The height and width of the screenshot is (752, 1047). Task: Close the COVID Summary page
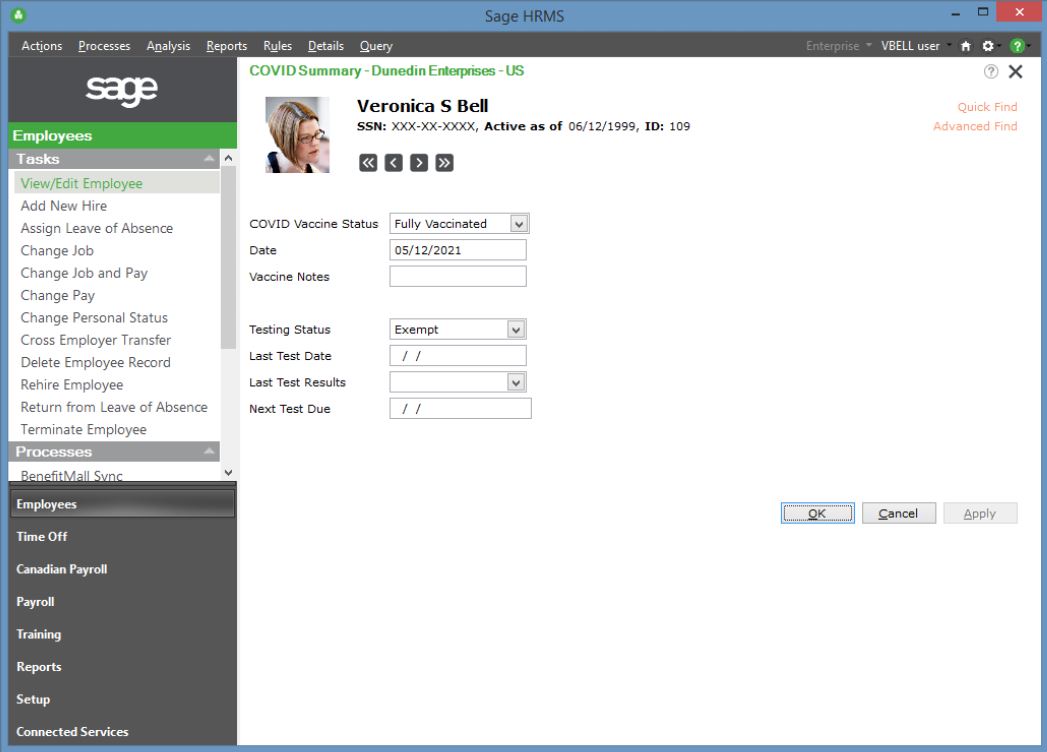point(1016,71)
